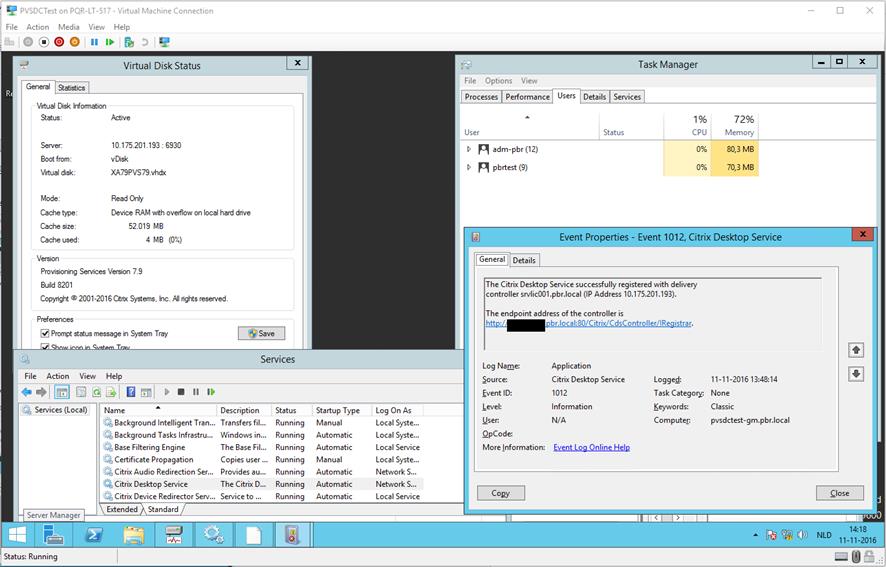The width and height of the screenshot is (886, 567).
Task: Click the Save button in Virtual Disk Status
Action: [x=261, y=334]
